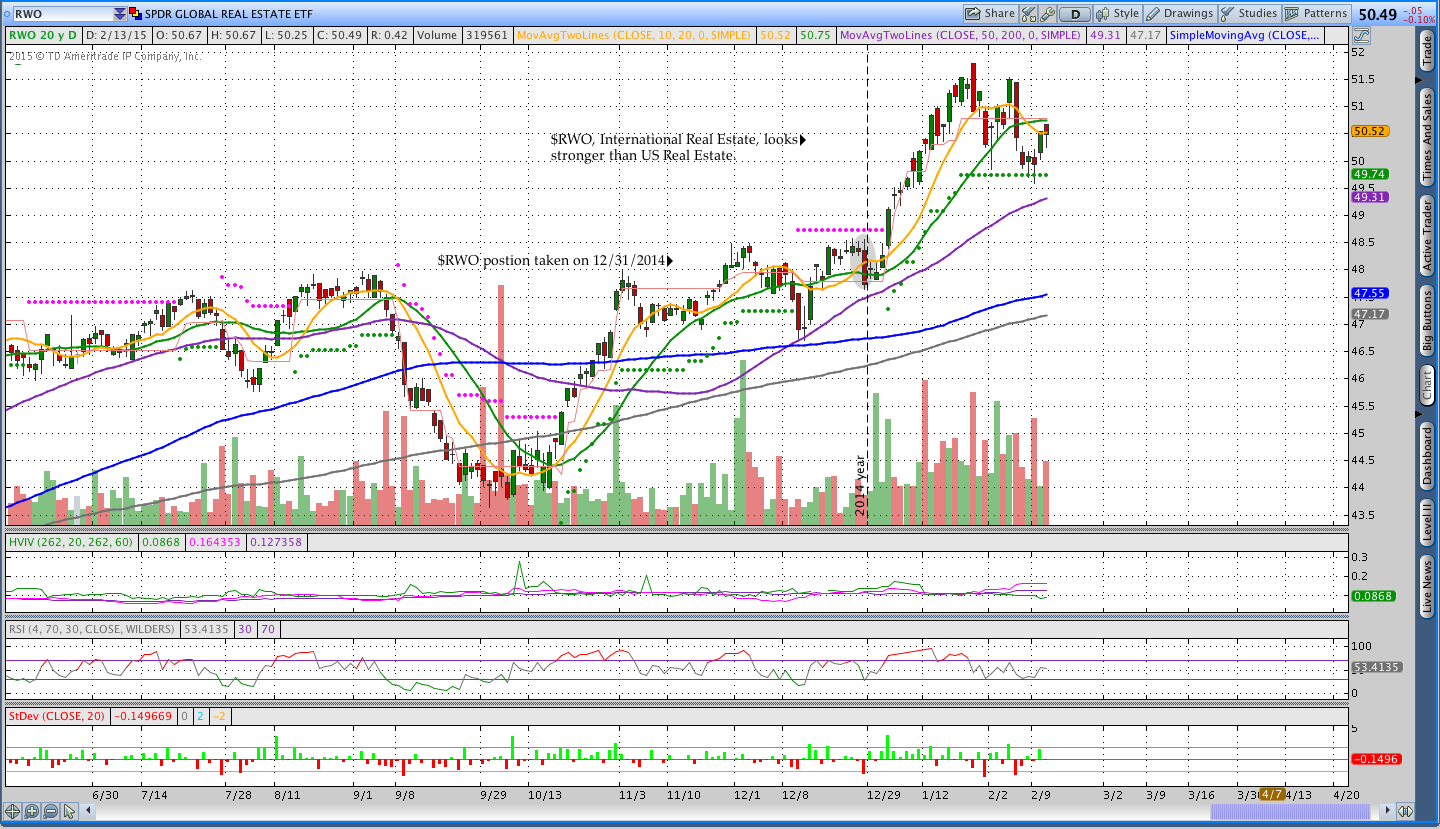
Task: Open the Patterns menu
Action: click(1316, 14)
